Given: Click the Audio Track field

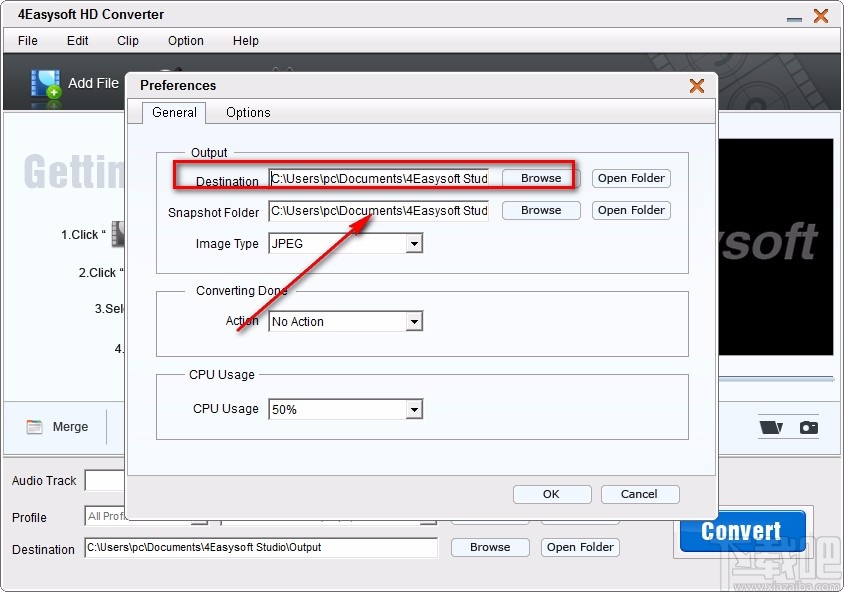Looking at the screenshot, I should (x=104, y=481).
